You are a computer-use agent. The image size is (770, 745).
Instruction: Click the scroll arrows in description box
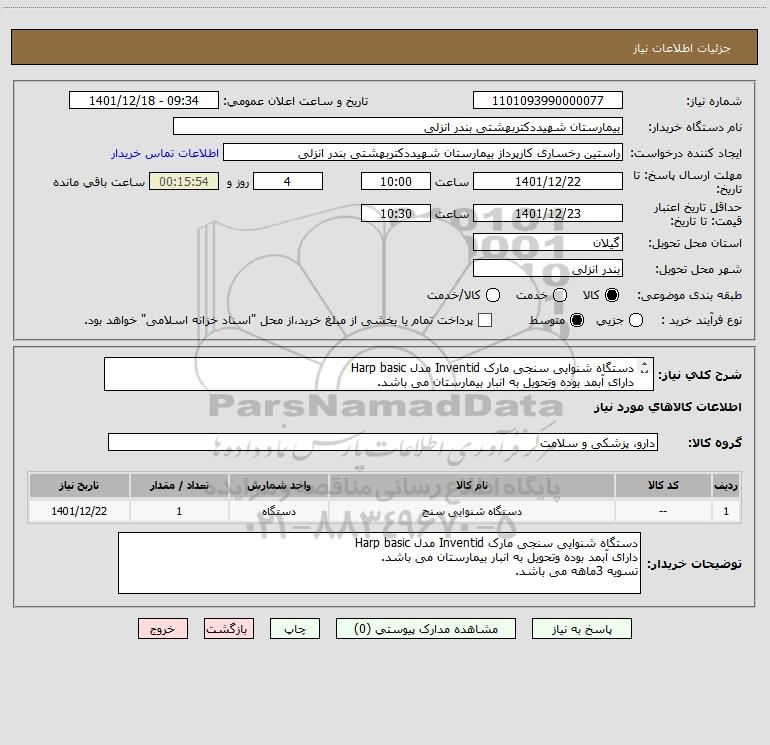[x=644, y=368]
